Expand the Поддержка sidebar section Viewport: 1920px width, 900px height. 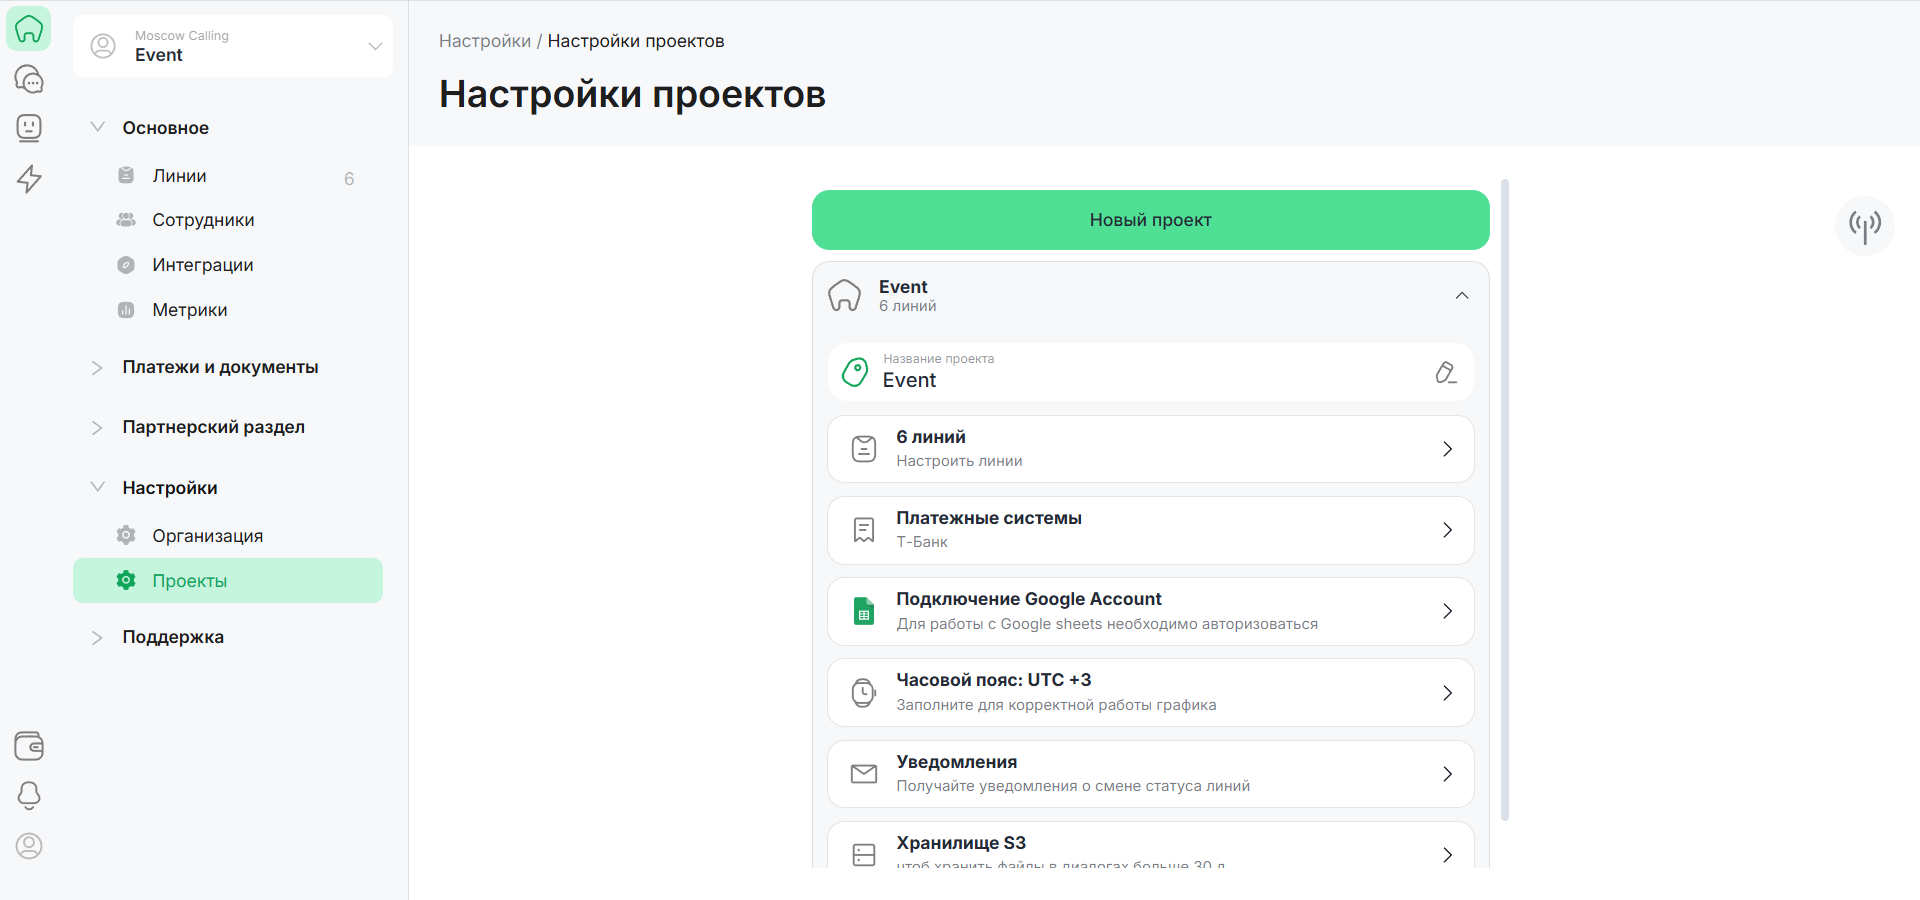click(x=172, y=637)
